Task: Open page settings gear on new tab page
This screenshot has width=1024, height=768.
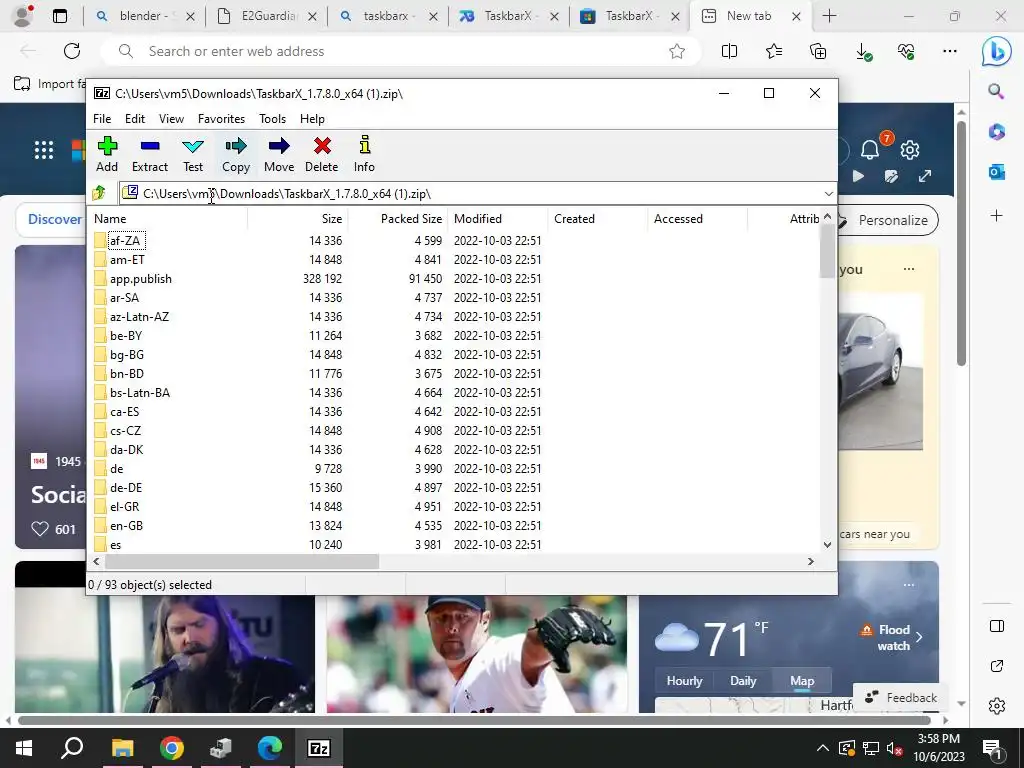Action: pyautogui.click(x=910, y=150)
